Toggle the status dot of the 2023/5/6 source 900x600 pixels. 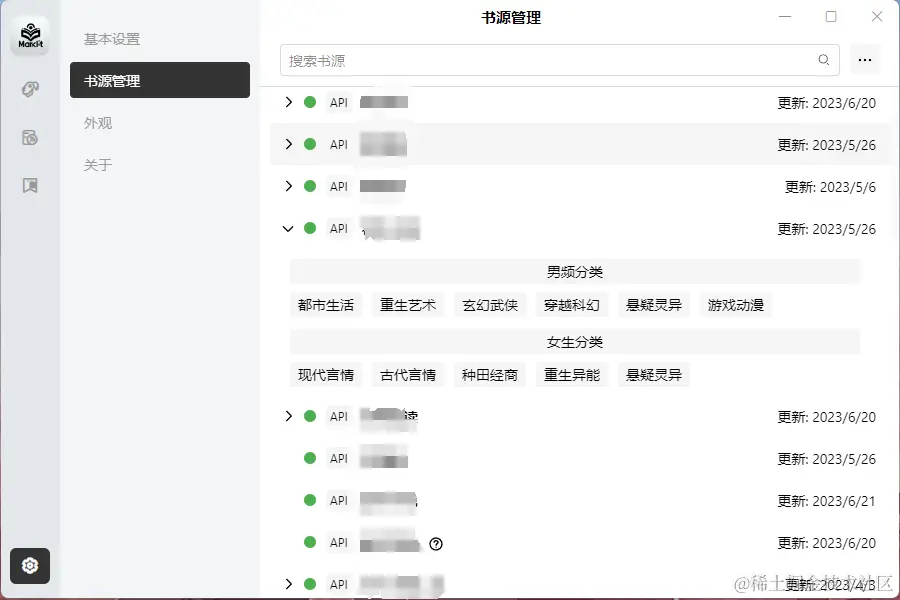tap(308, 186)
